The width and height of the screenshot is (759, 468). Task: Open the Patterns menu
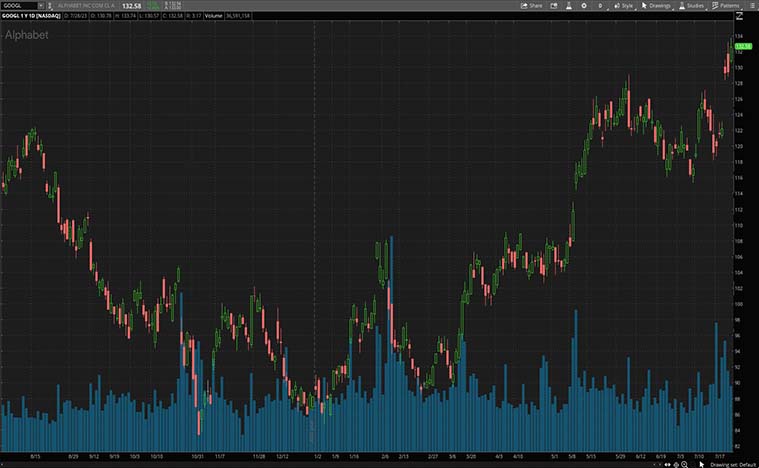coord(726,6)
